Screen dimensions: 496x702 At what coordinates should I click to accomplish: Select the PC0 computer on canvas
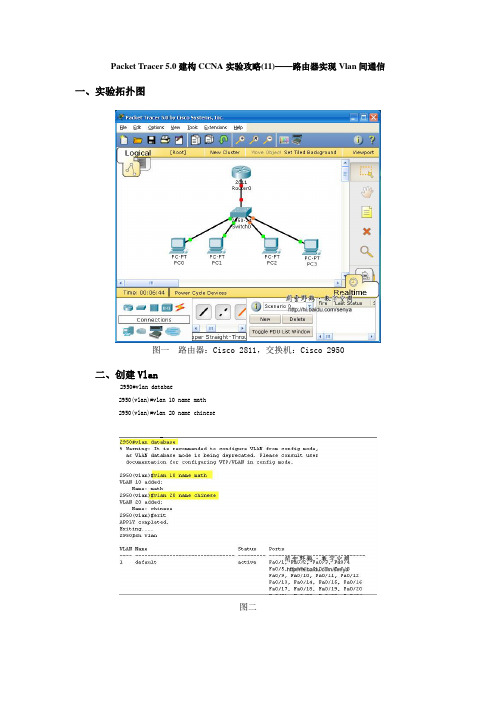point(179,247)
